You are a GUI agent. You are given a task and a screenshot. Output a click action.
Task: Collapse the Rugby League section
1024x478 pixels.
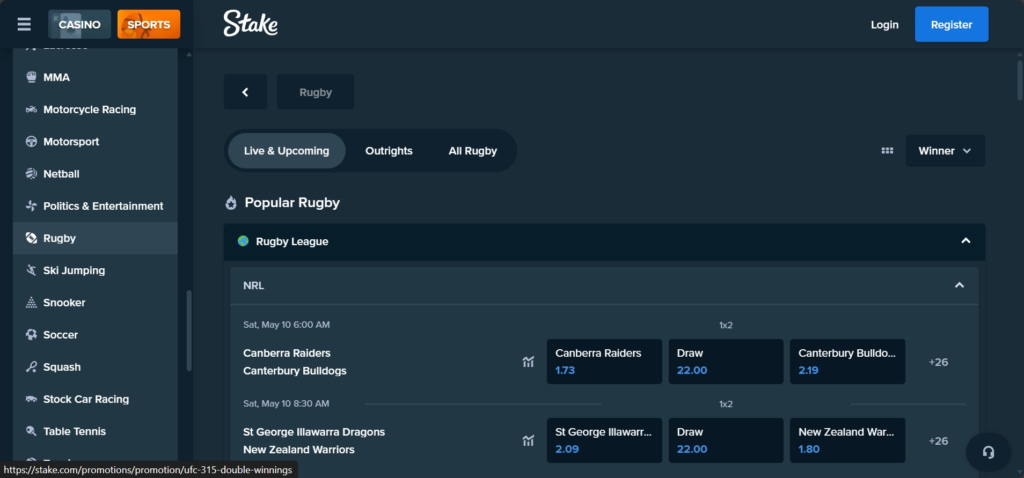tap(966, 241)
